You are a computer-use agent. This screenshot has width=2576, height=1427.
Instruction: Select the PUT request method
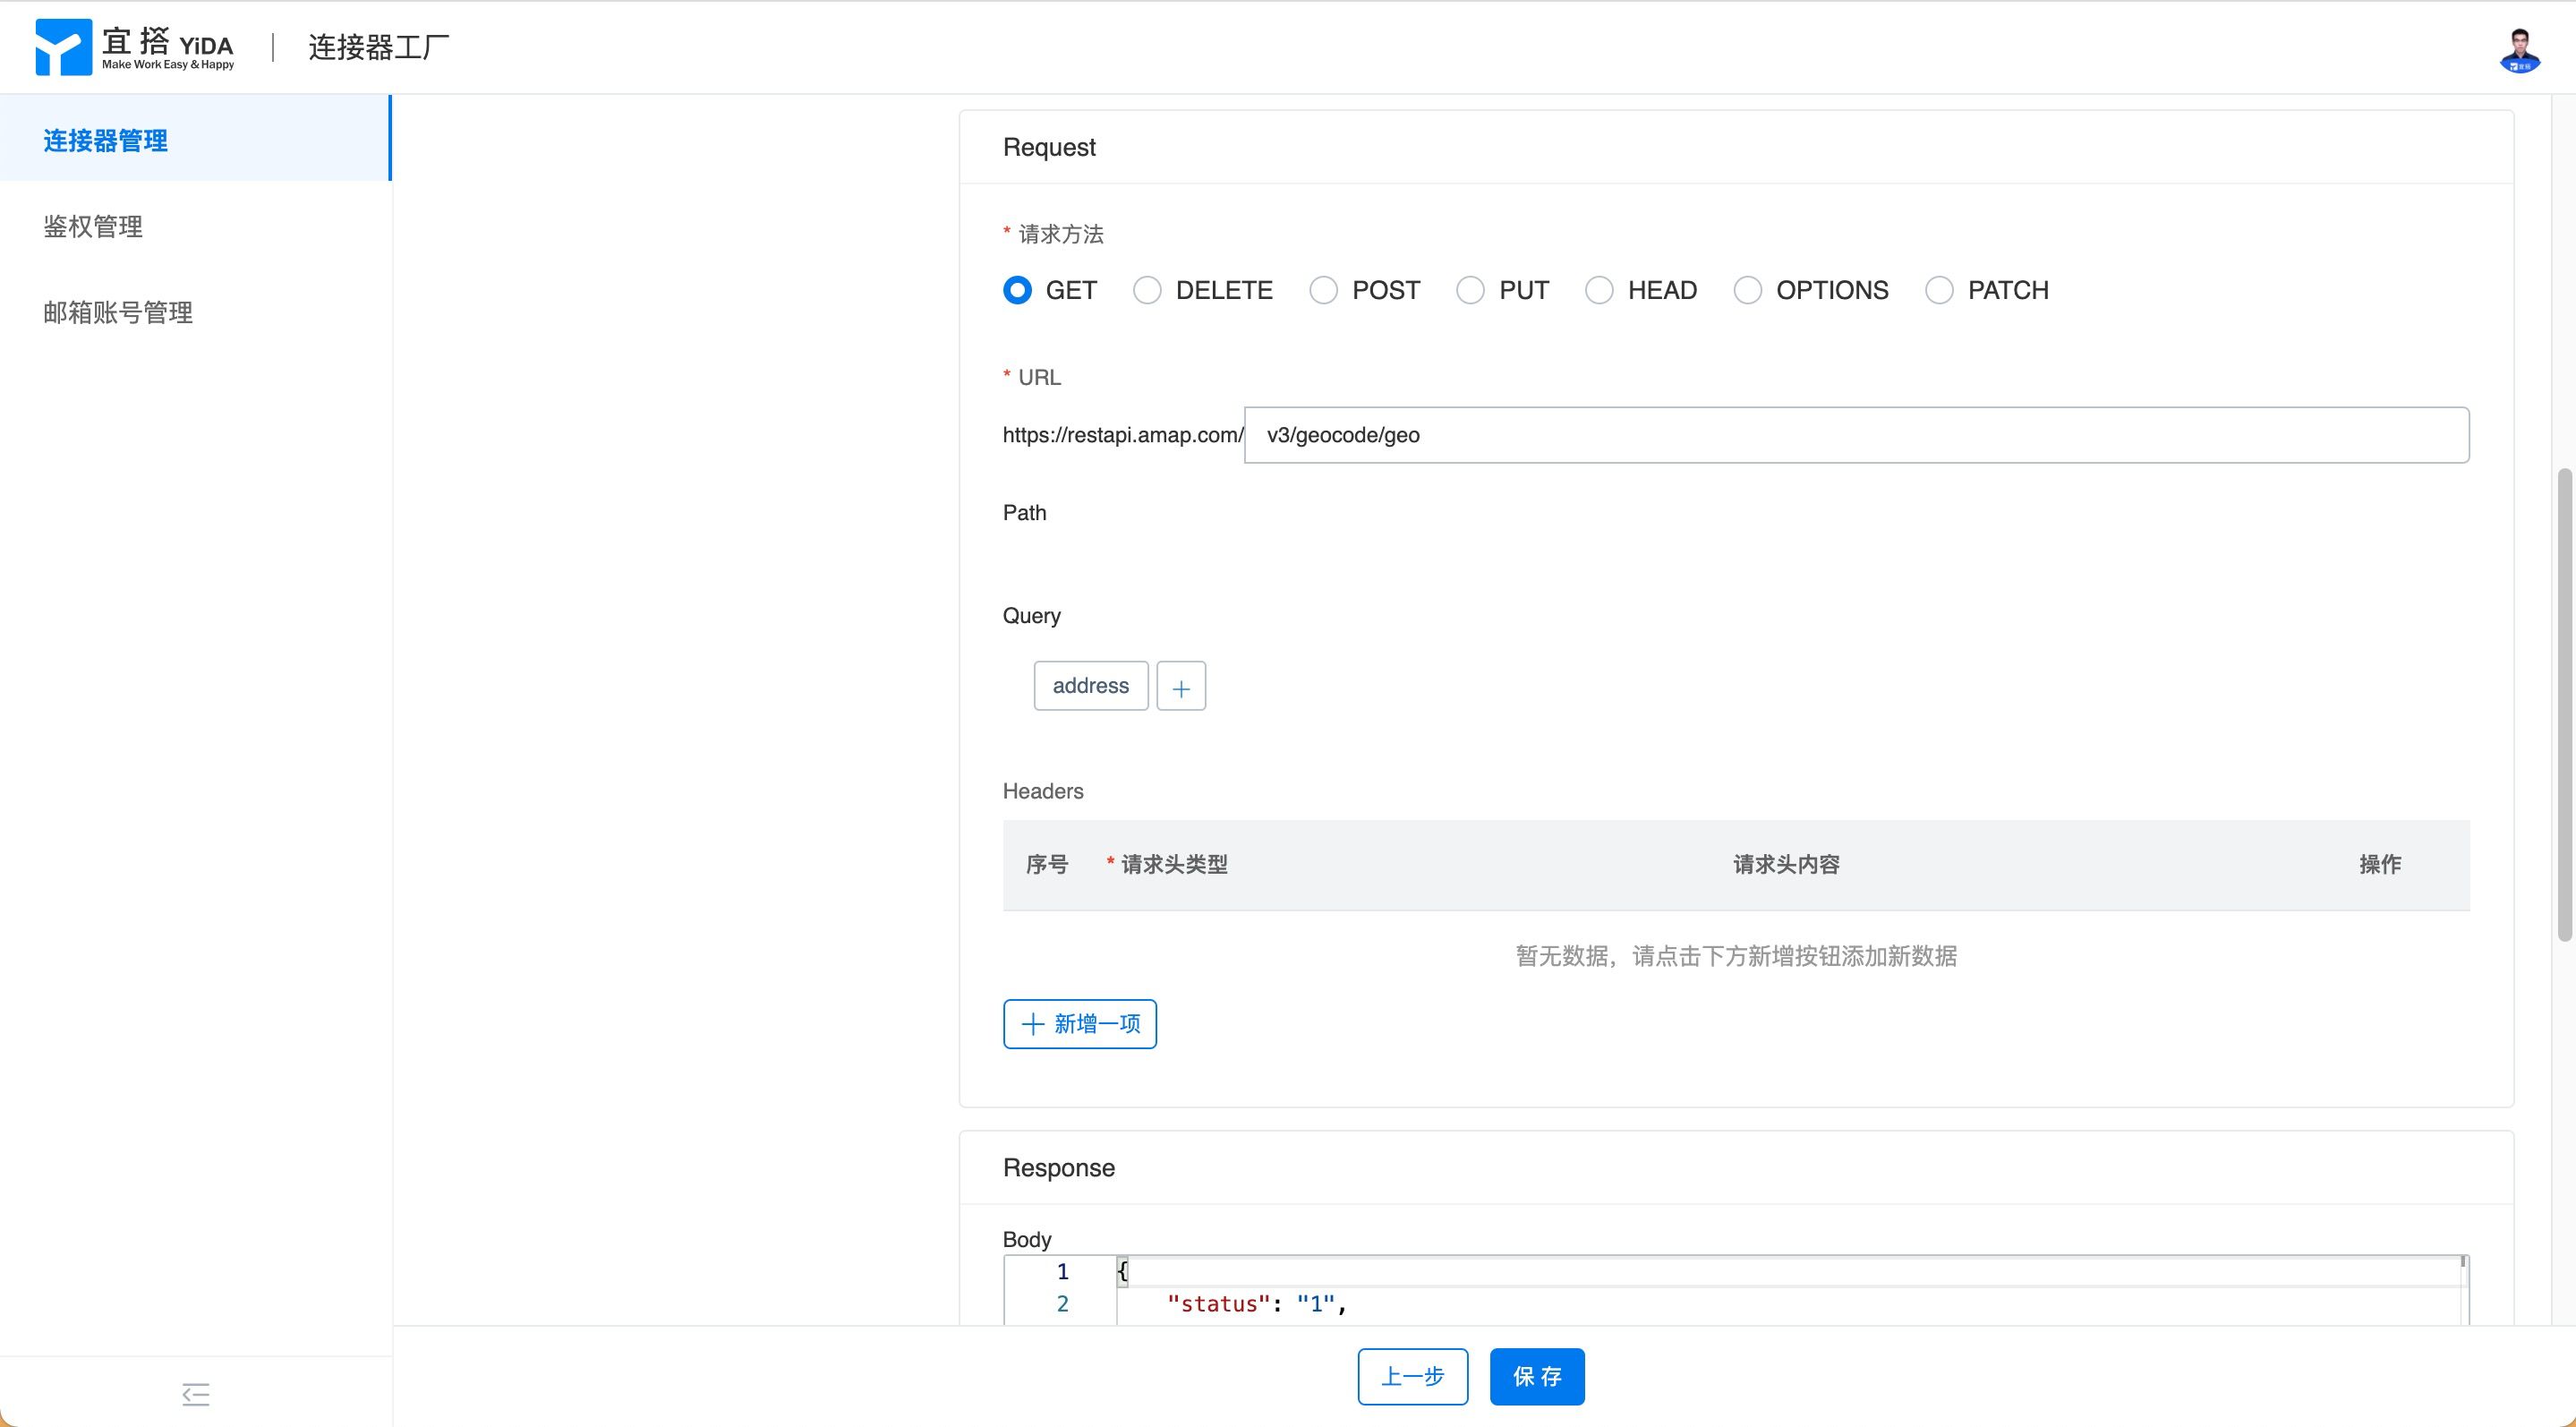tap(1470, 290)
